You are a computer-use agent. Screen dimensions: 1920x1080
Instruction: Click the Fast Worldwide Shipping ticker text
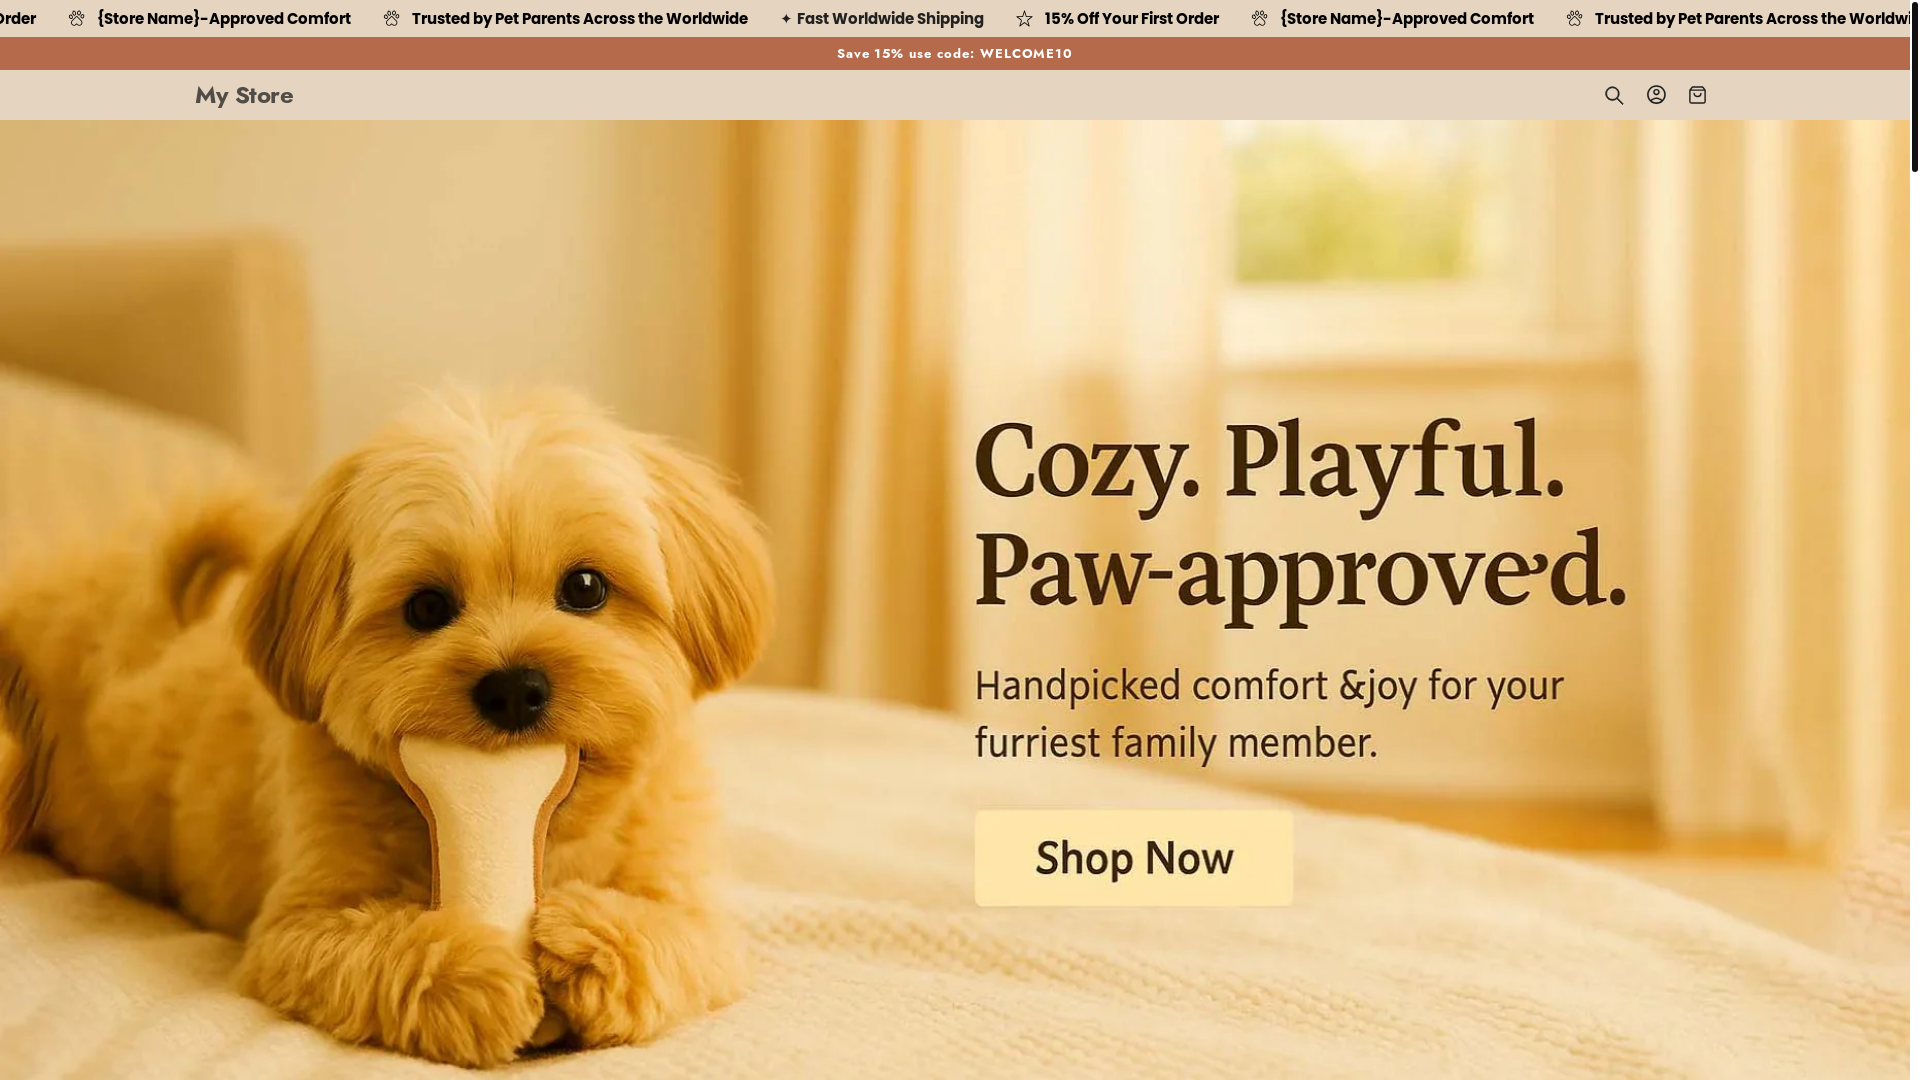click(x=890, y=19)
